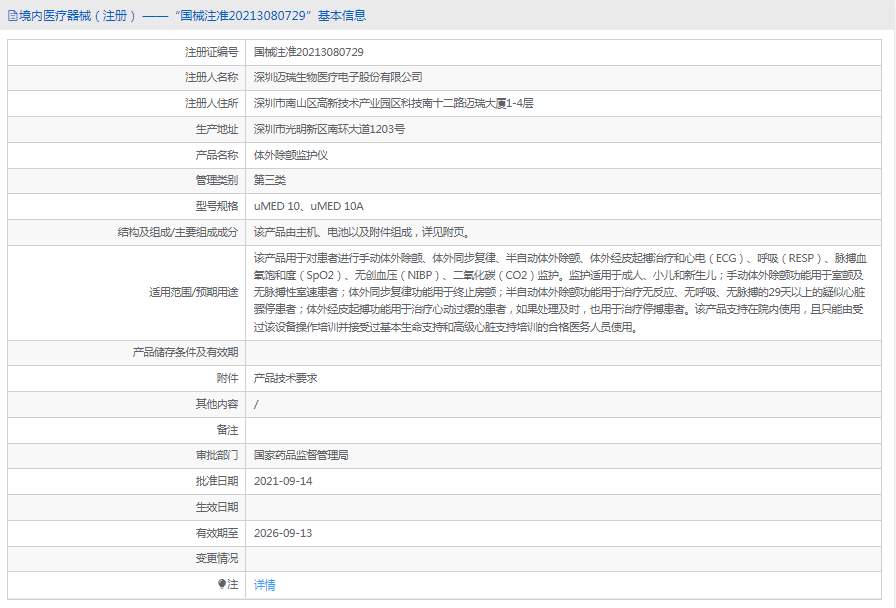Select registration number 国械注准20213080729 value cell
Screen dimensions: 896x608
[x=563, y=52]
